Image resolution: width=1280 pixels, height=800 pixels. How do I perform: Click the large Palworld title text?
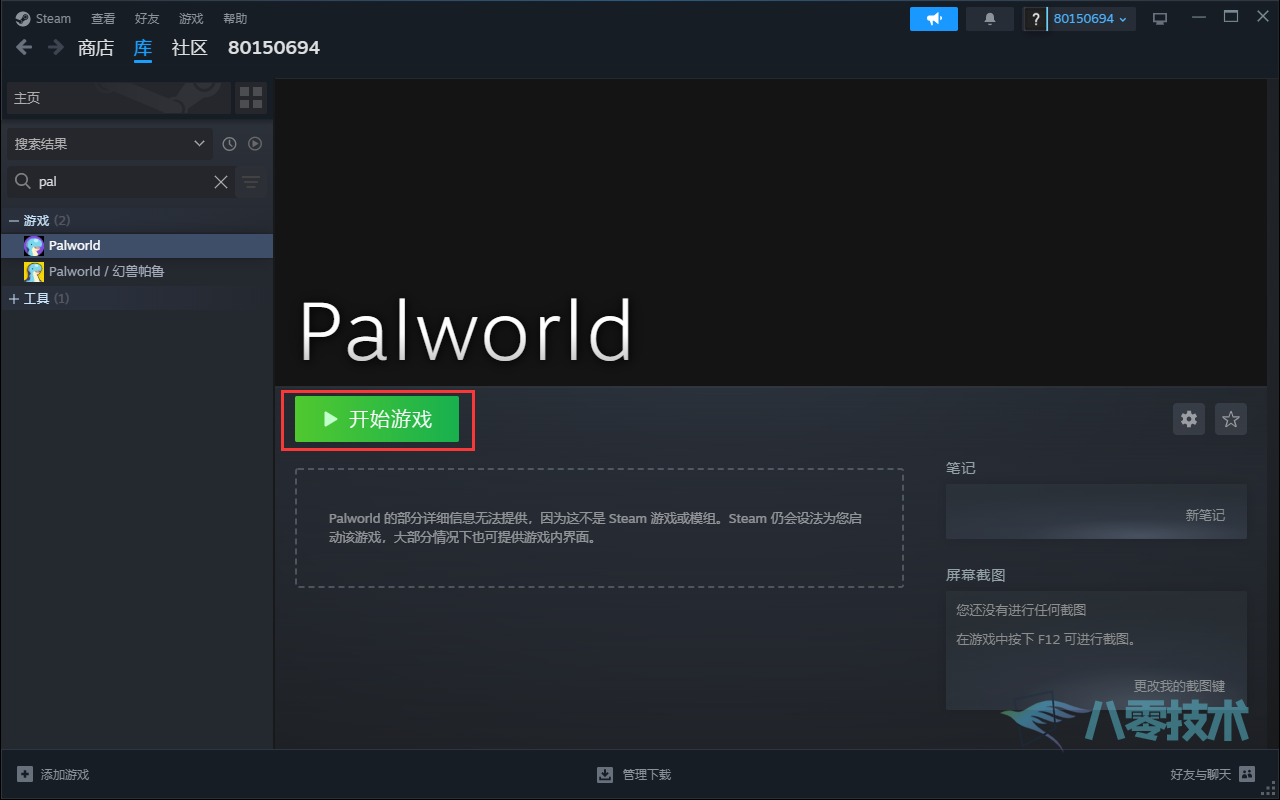click(466, 331)
